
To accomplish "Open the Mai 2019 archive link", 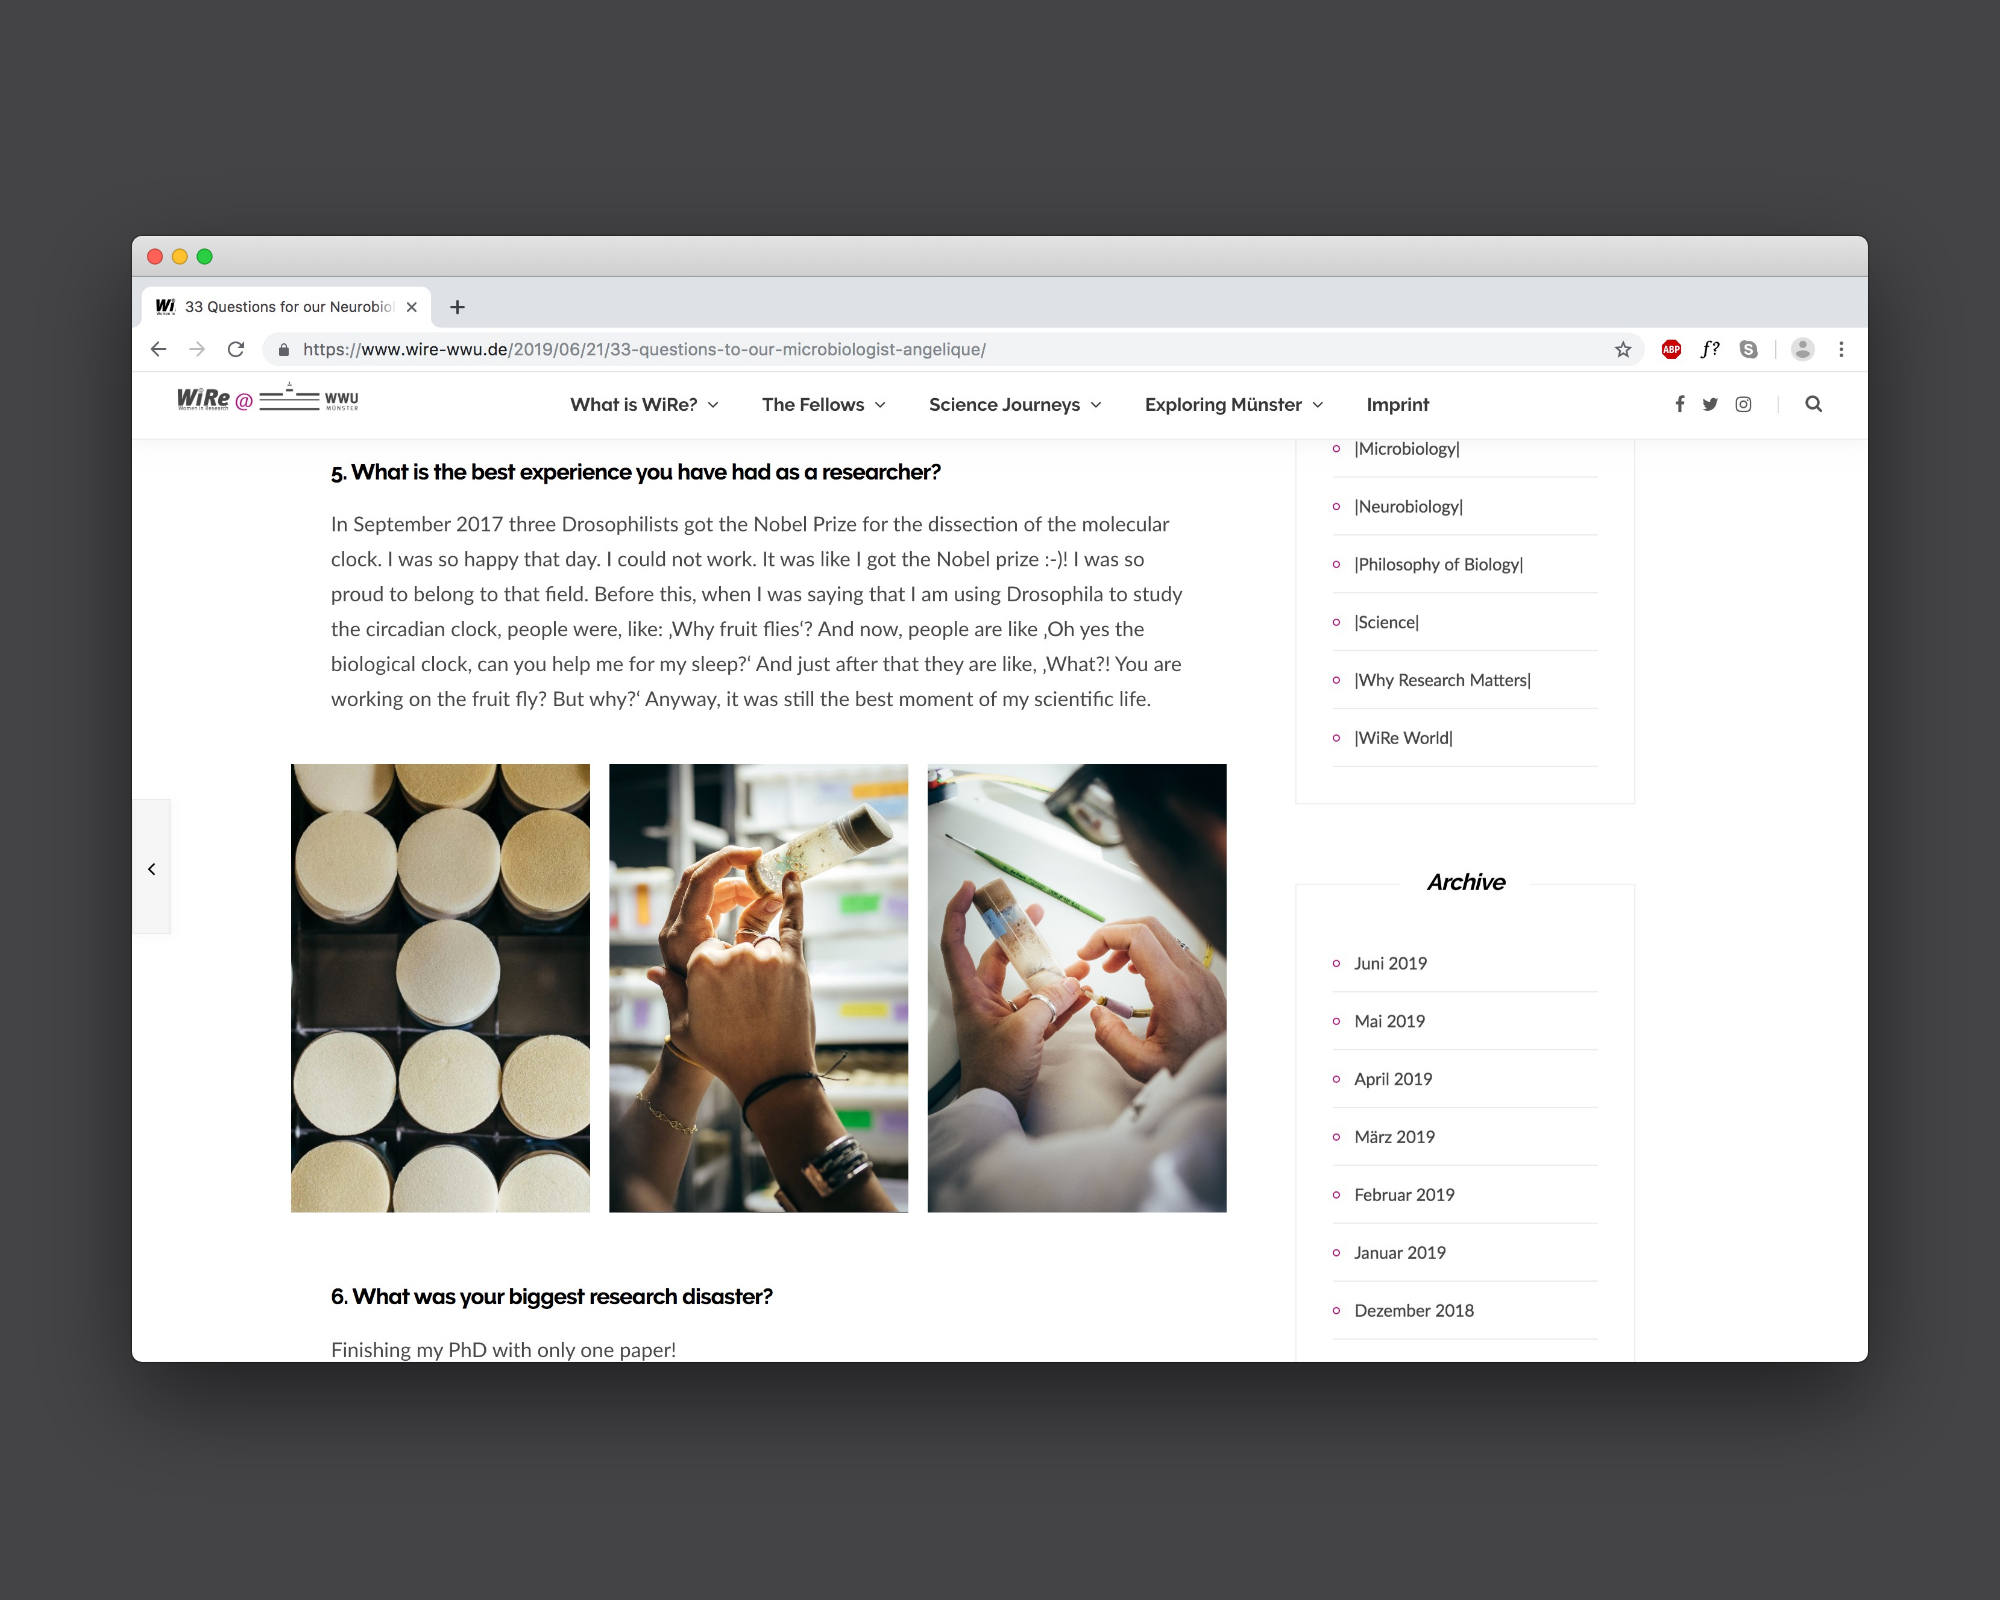I will (x=1389, y=1021).
